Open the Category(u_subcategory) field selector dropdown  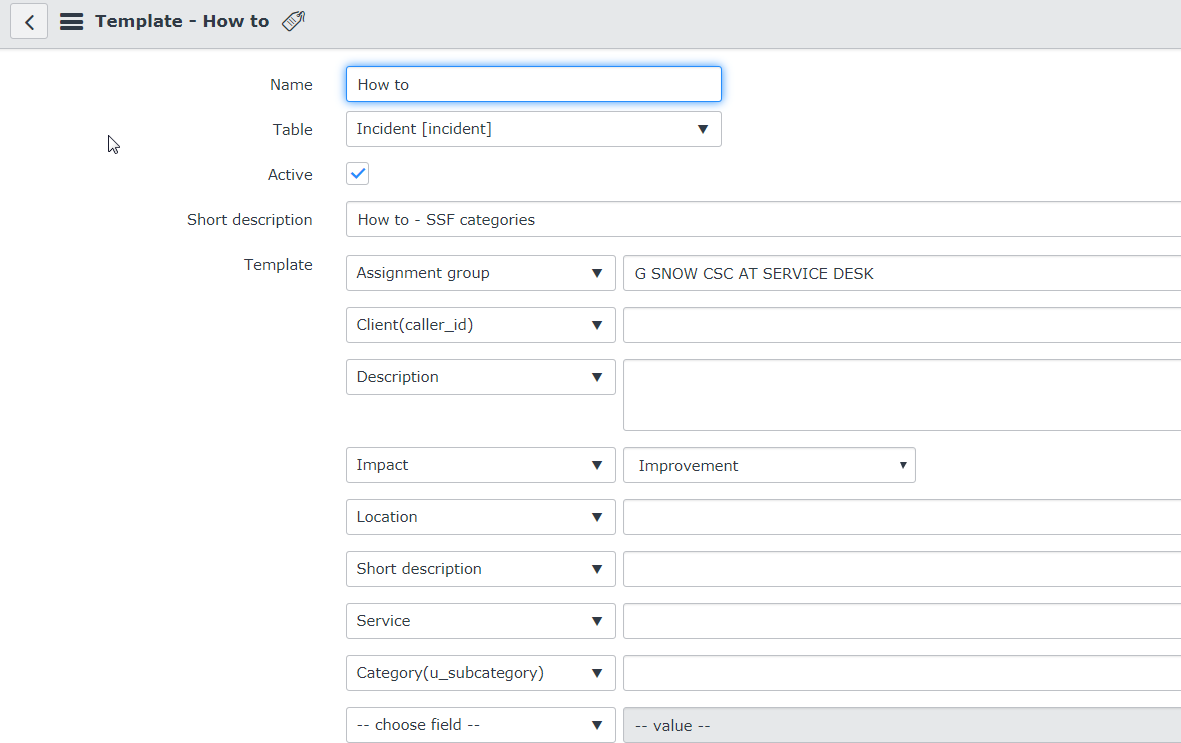[x=480, y=673]
